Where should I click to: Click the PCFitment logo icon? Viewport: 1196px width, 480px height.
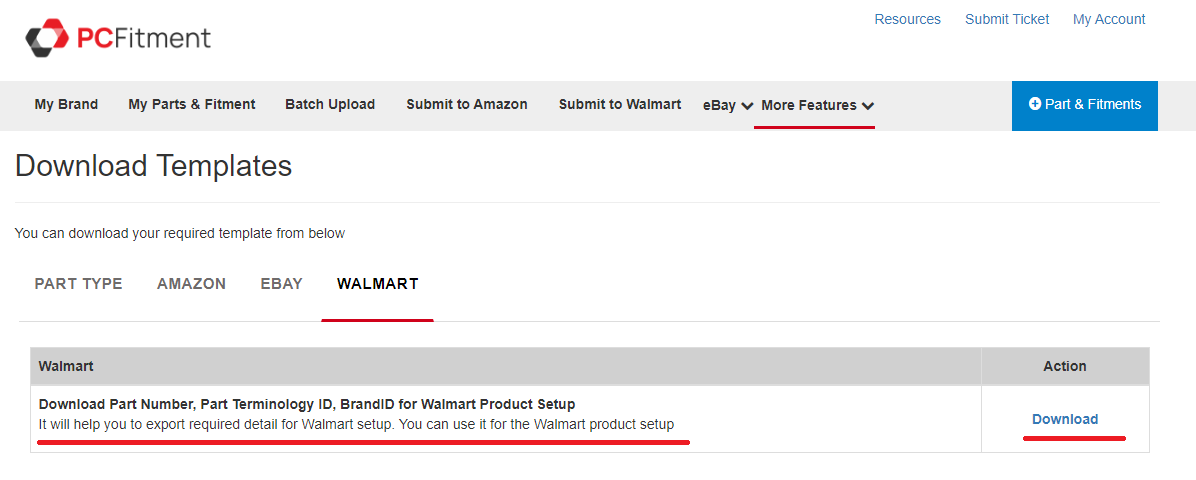pyautogui.click(x=46, y=38)
